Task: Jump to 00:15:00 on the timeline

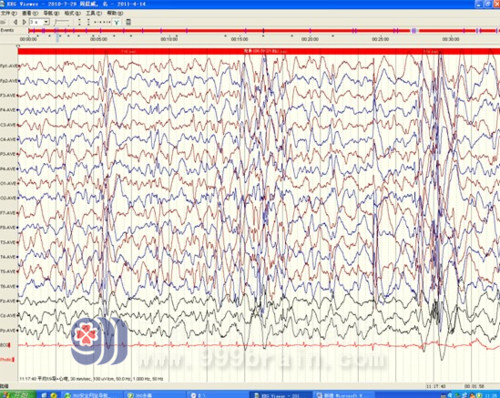Action: point(239,39)
